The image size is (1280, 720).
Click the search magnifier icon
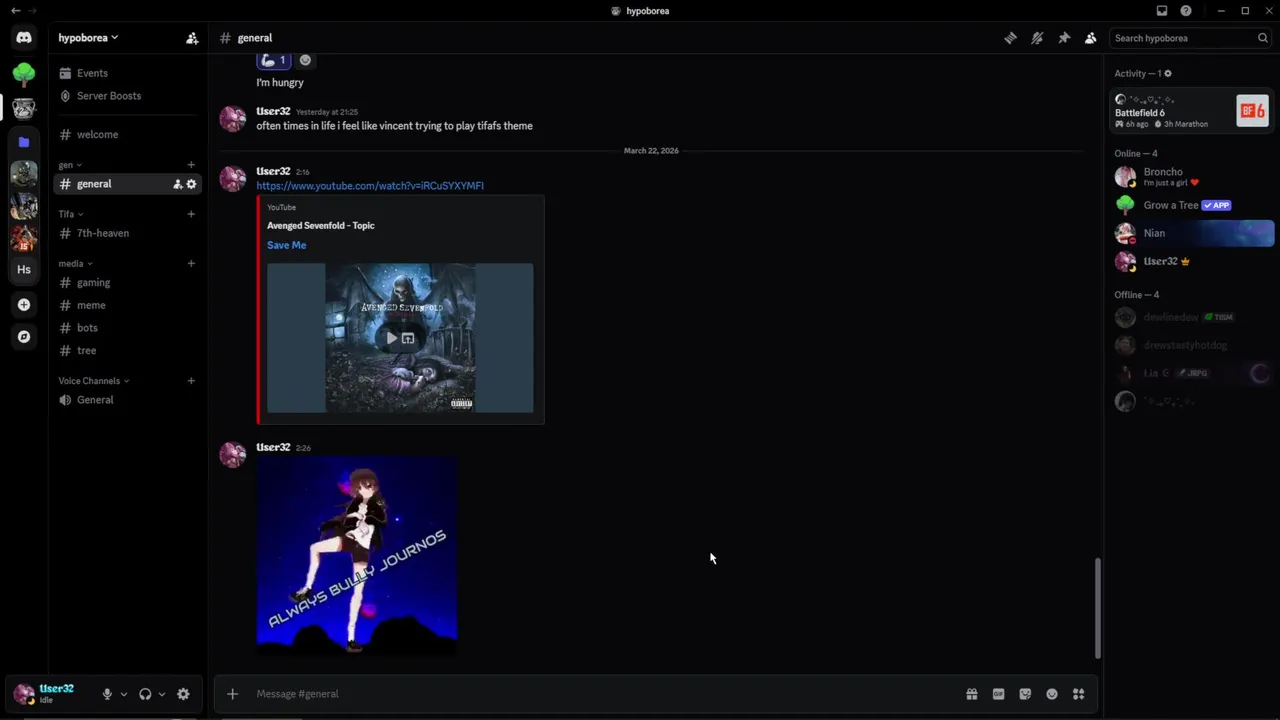tap(1263, 38)
